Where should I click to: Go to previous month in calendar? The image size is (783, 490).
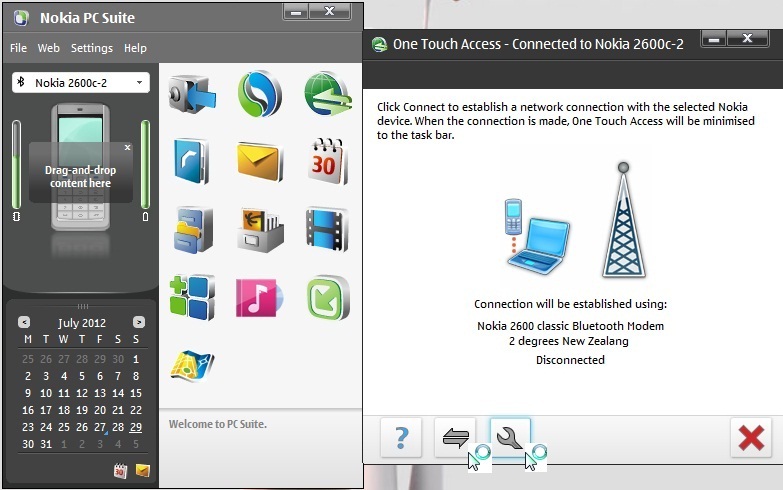click(x=24, y=323)
